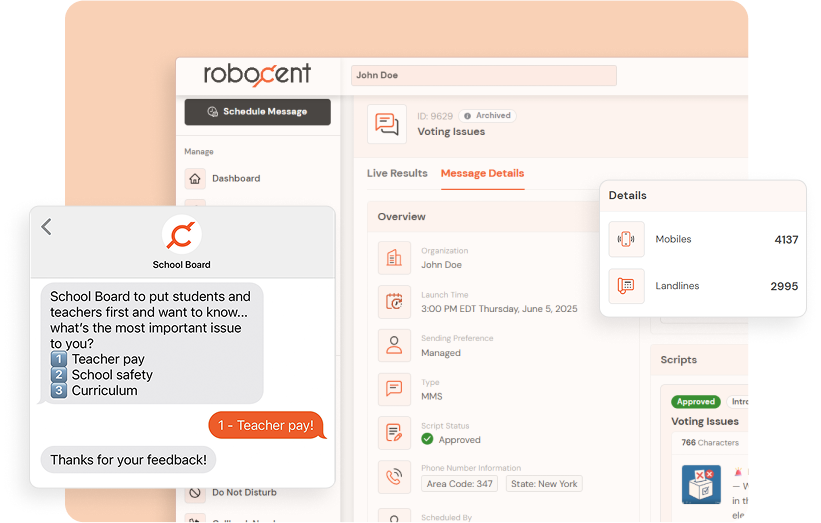Click the Do Not Disturb icon
Viewport: 821px width, 523px height.
tap(195, 493)
